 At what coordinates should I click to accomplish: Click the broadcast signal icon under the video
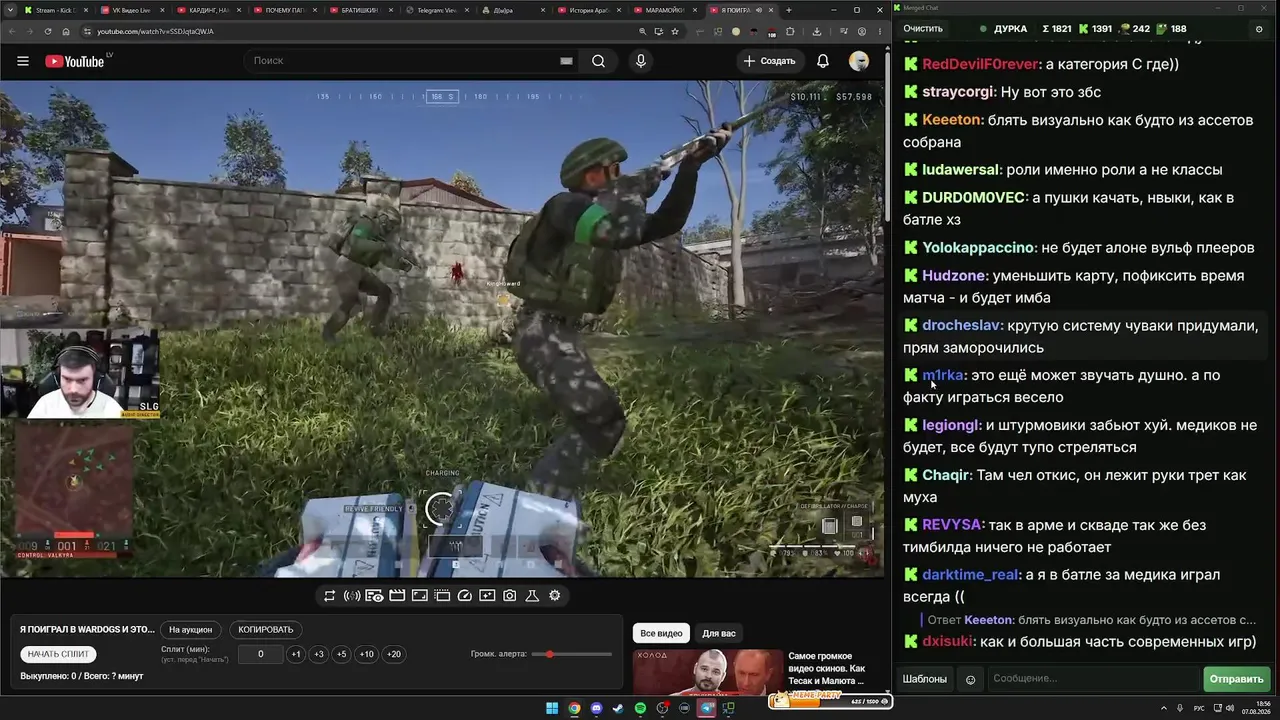pos(352,596)
